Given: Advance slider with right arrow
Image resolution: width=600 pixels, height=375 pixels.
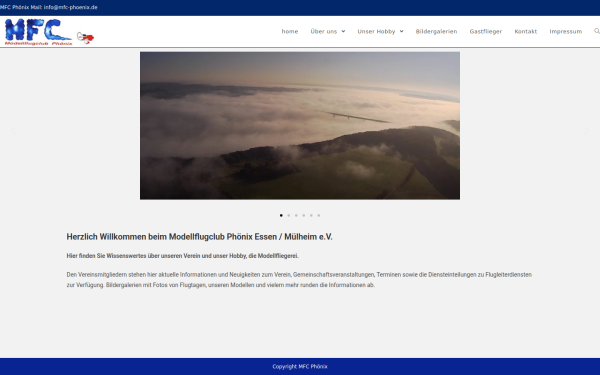Looking at the screenshot, I should point(586,131).
